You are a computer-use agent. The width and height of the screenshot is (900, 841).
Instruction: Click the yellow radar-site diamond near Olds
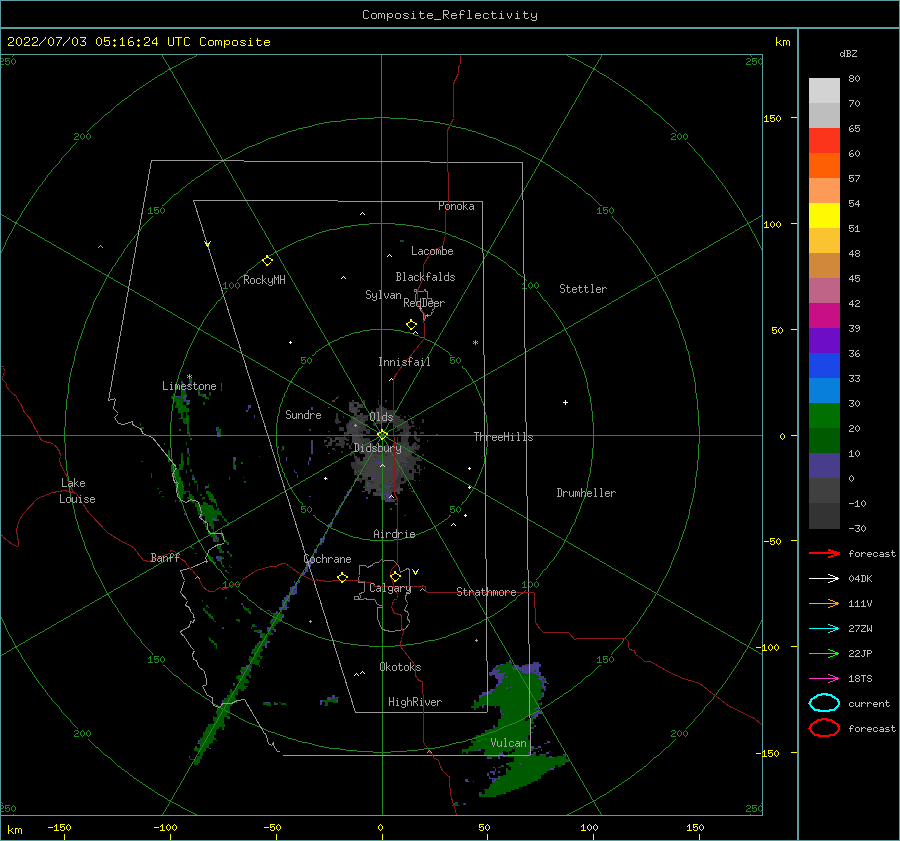pyautogui.click(x=382, y=435)
